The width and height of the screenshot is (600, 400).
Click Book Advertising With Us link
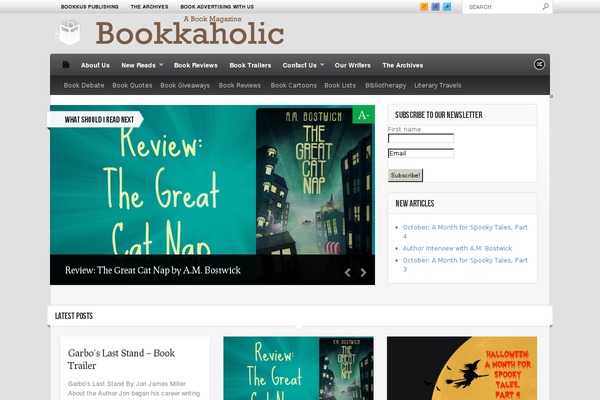(x=217, y=7)
